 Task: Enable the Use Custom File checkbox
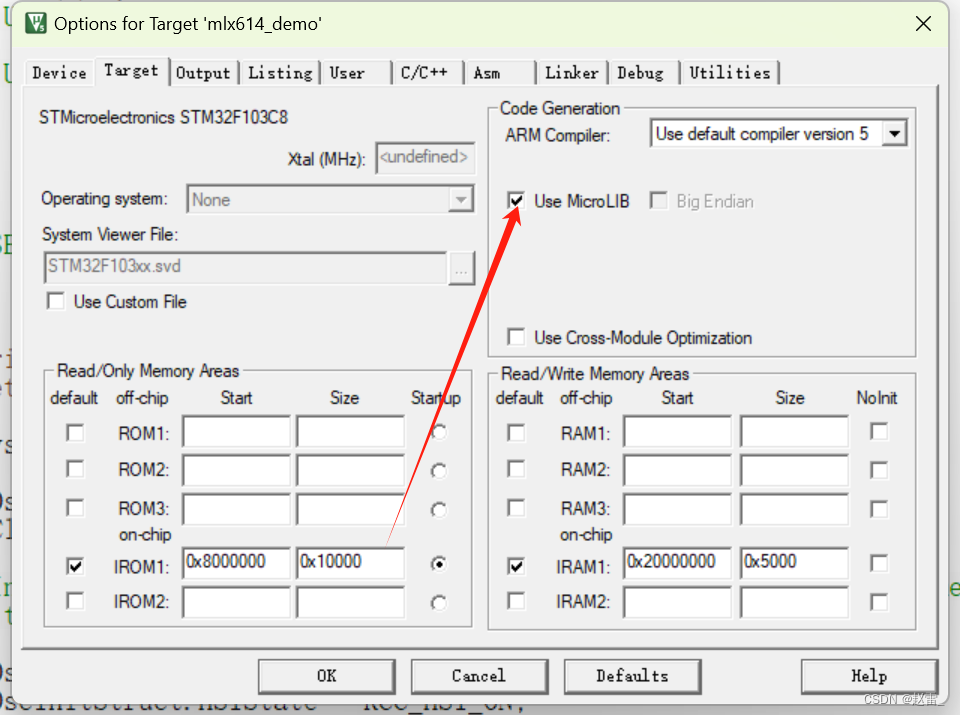pos(55,301)
